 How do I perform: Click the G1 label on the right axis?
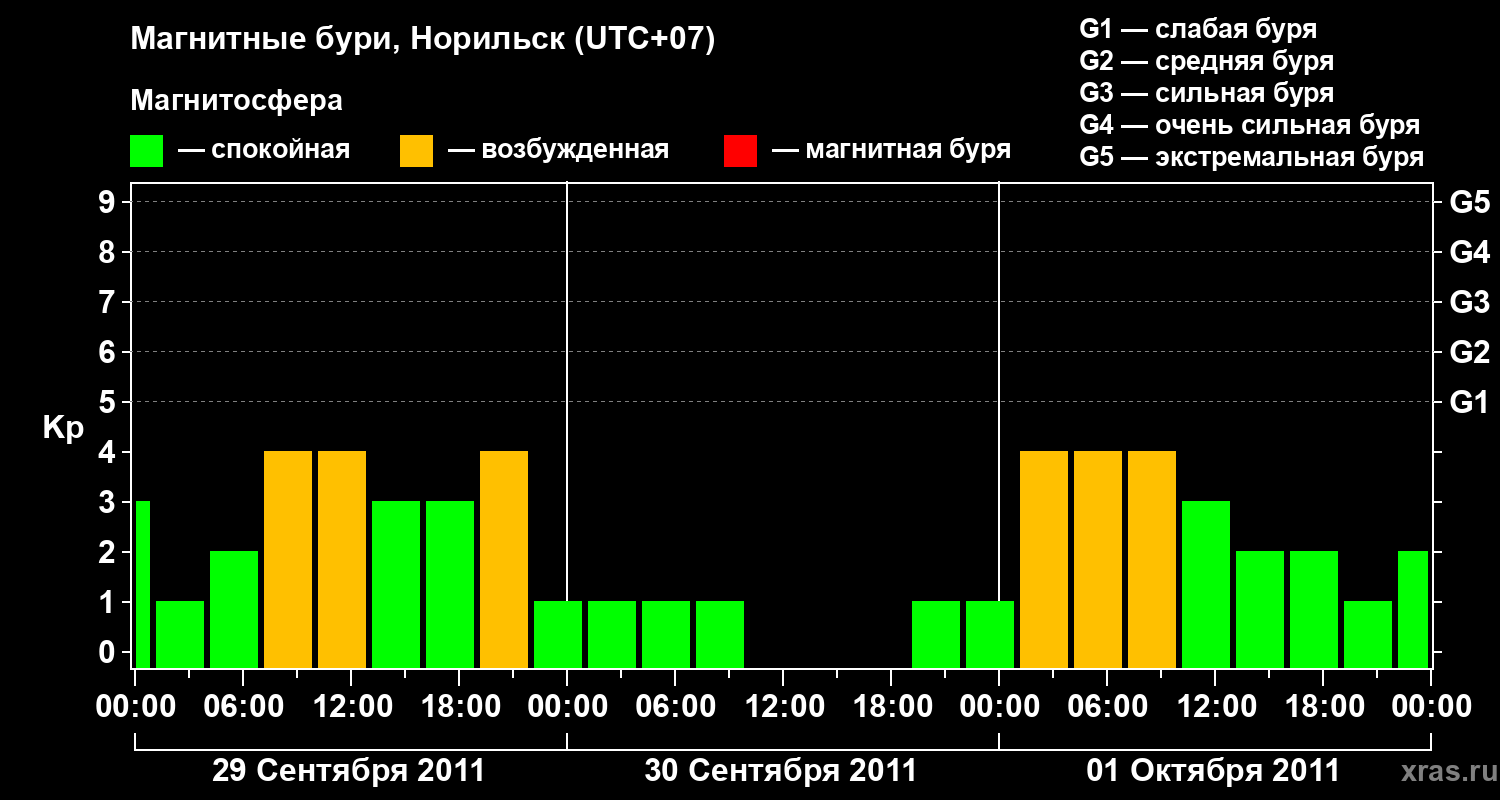pyautogui.click(x=1469, y=402)
